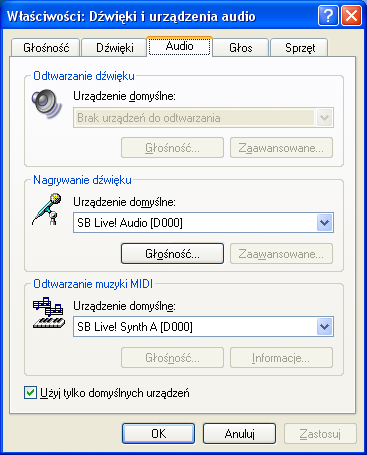Select the Audio tab
The height and width of the screenshot is (455, 367).
(179, 46)
